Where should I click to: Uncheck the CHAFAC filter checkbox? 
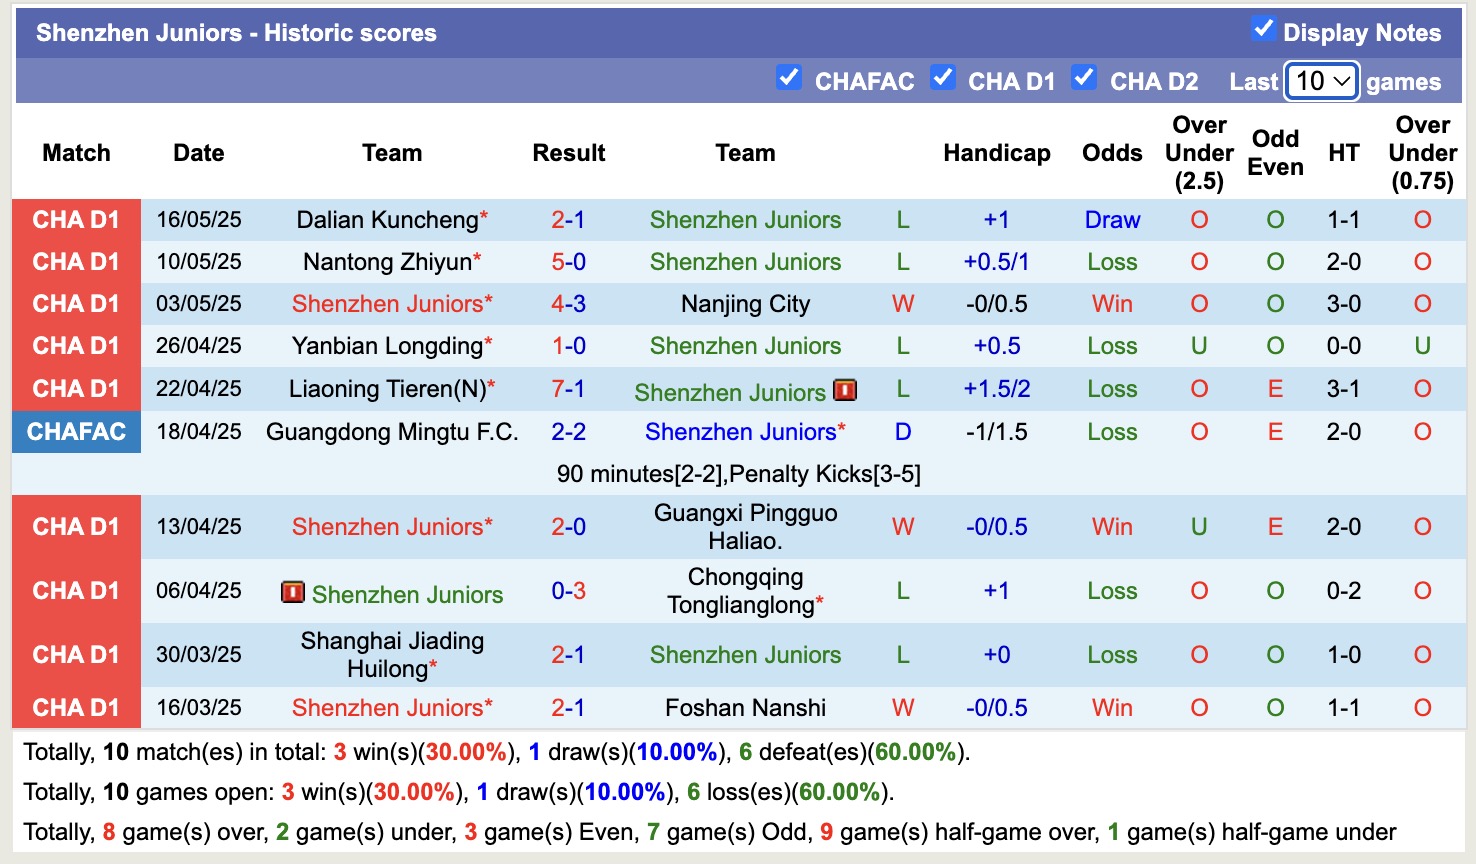(x=789, y=77)
